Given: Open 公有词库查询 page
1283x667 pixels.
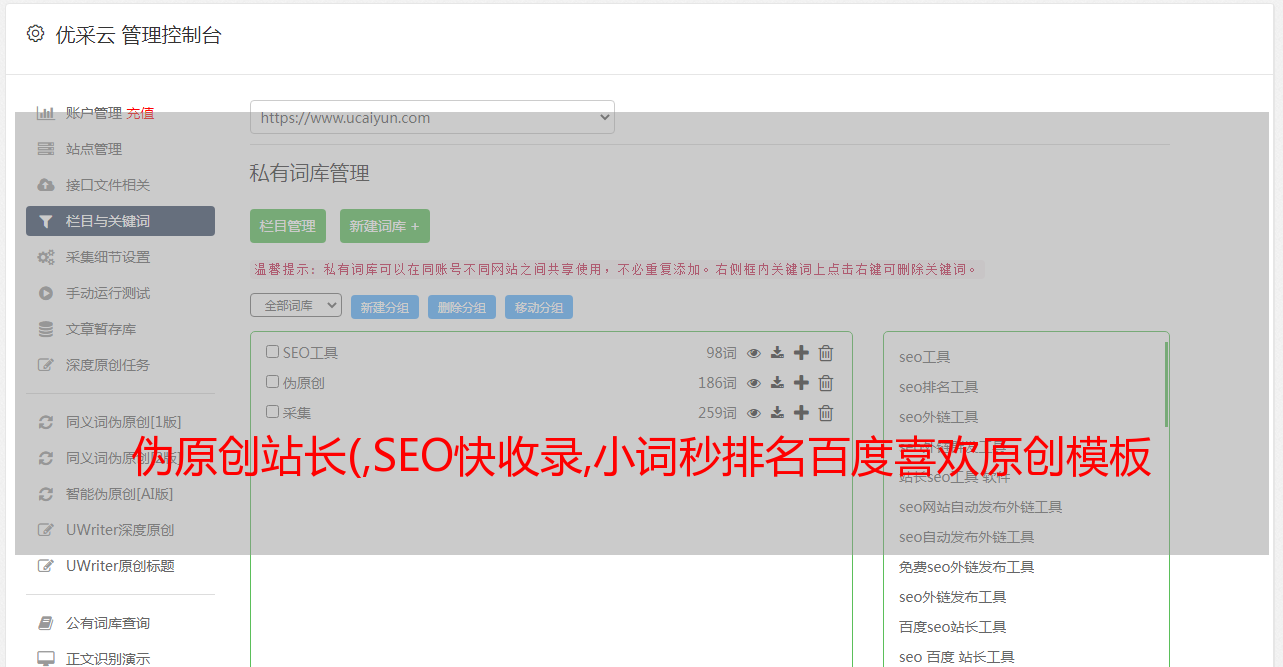Looking at the screenshot, I should [x=108, y=623].
